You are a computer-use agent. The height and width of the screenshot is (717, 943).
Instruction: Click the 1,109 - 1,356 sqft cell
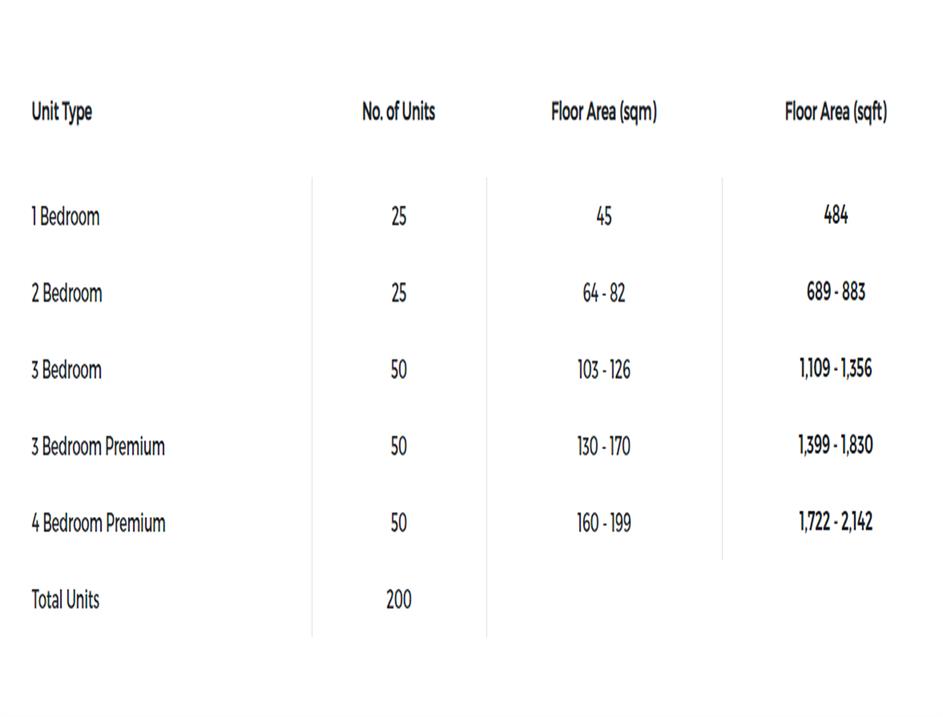click(835, 368)
